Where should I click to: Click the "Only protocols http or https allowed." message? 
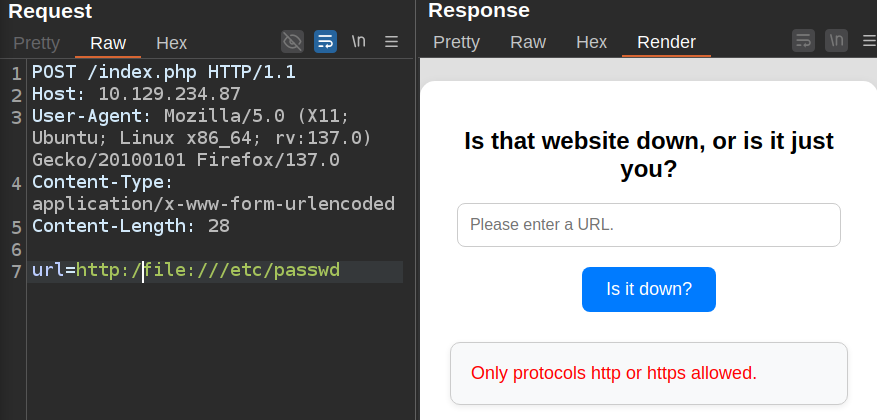[x=614, y=373]
